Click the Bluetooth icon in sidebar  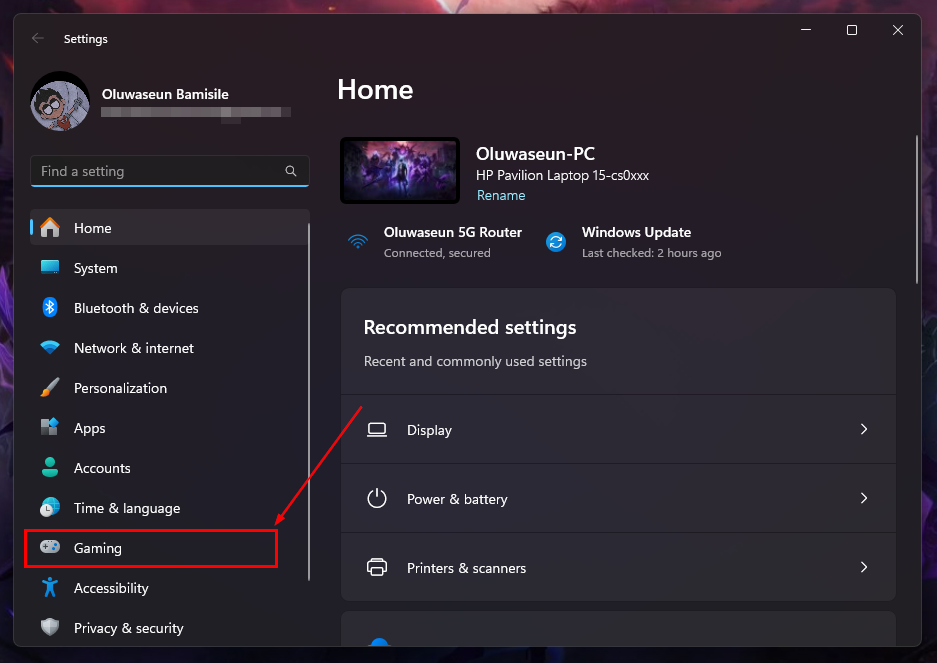50,307
